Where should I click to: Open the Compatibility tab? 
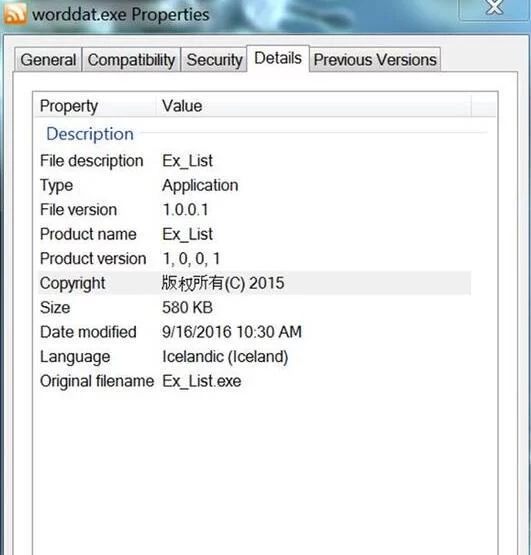coord(131,59)
